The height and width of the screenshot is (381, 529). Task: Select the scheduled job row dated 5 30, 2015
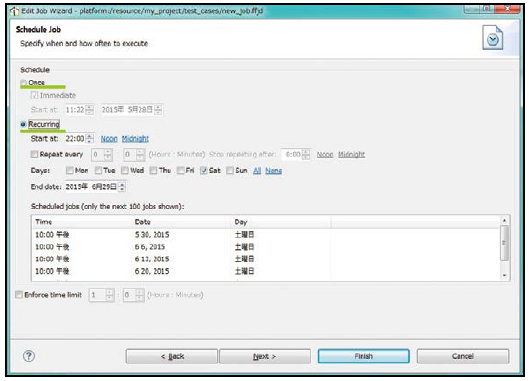tap(266, 235)
